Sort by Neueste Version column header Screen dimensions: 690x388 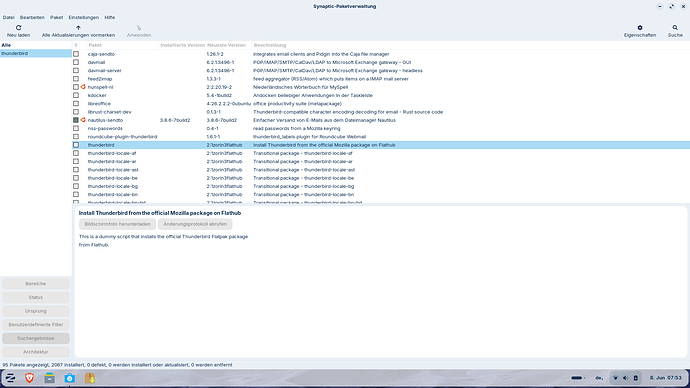(228, 45)
